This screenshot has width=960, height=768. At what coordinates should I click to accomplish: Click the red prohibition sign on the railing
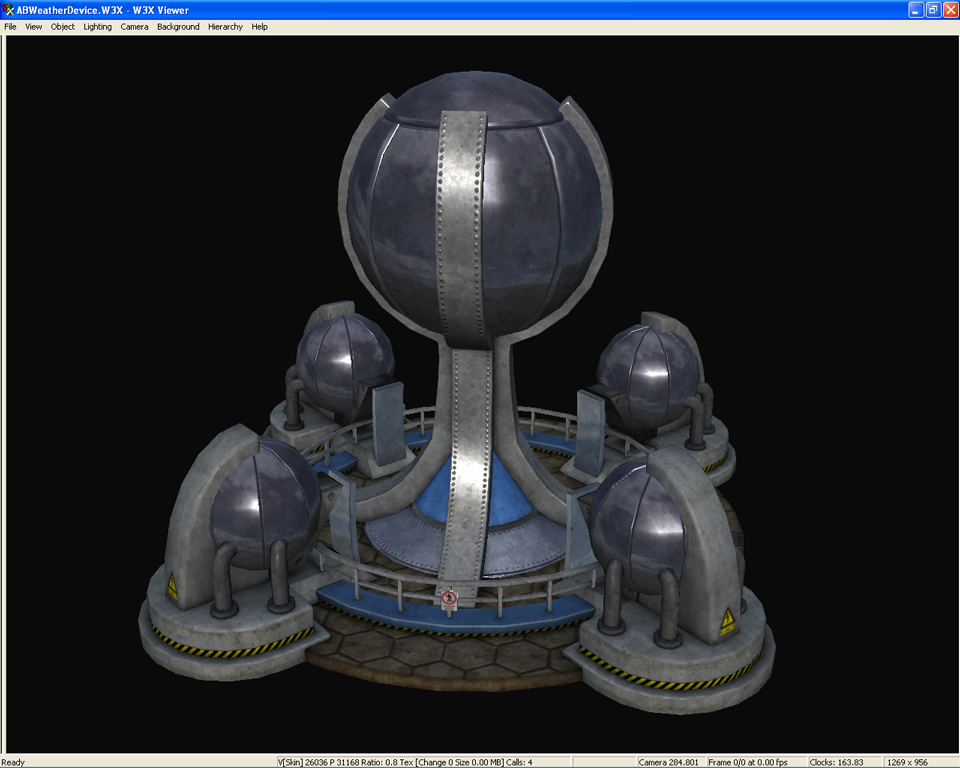[x=449, y=598]
